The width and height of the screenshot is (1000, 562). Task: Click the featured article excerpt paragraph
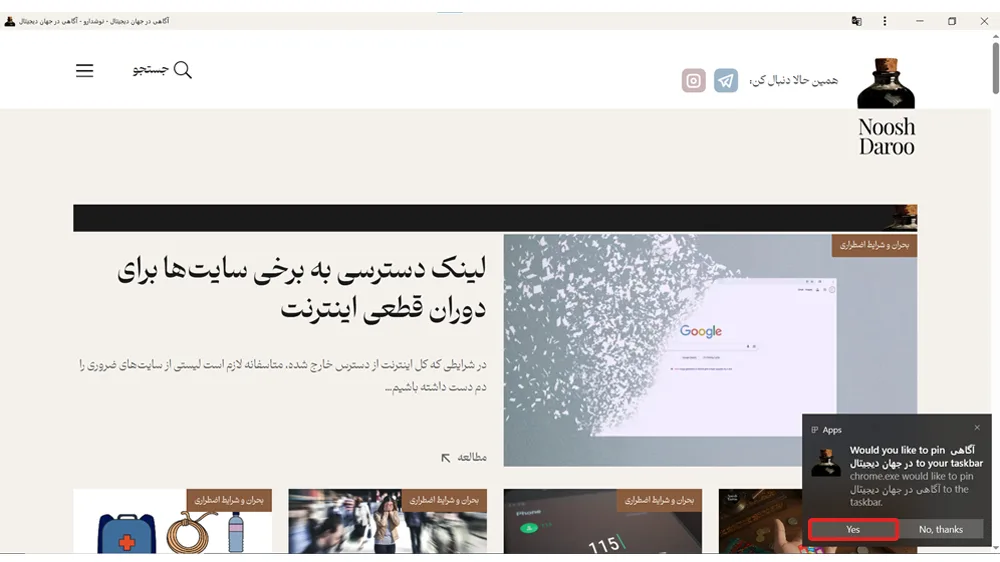click(x=283, y=376)
